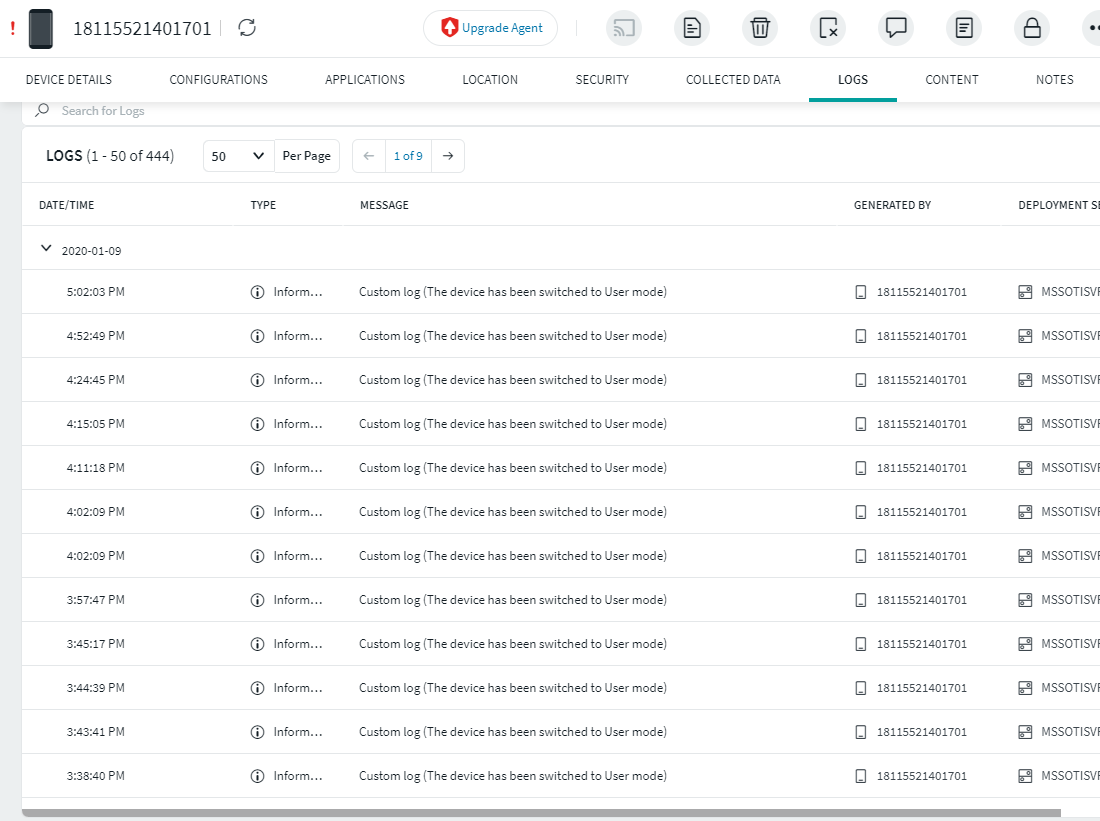
Task: Go to previous page of logs
Action: tap(368, 156)
